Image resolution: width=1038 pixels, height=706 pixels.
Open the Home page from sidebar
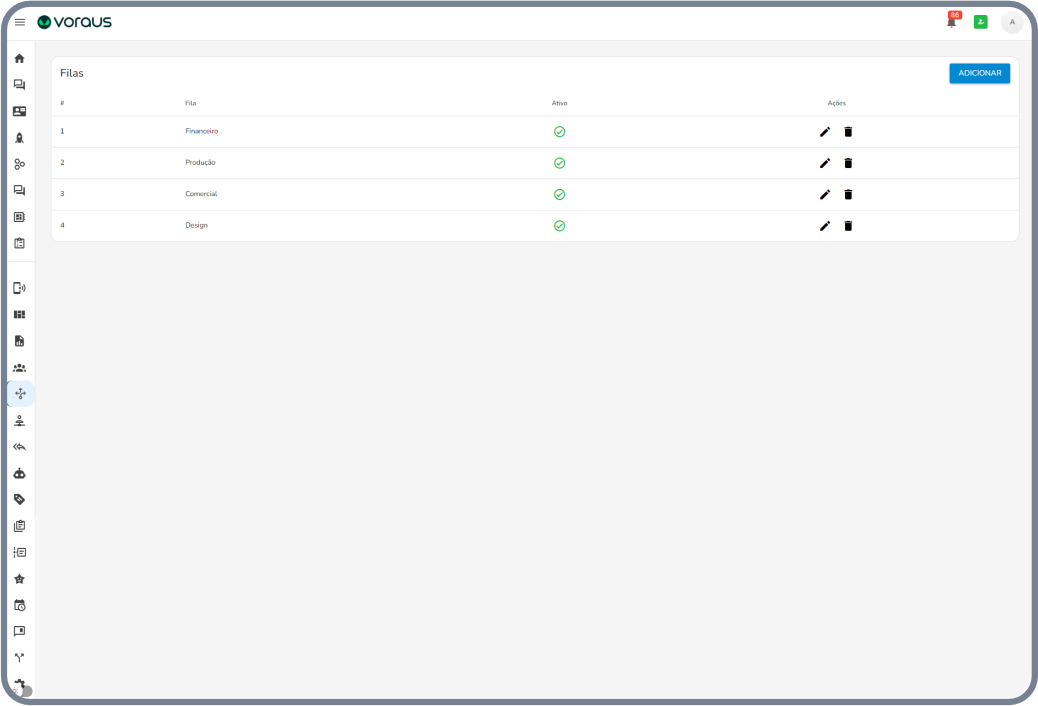19,58
